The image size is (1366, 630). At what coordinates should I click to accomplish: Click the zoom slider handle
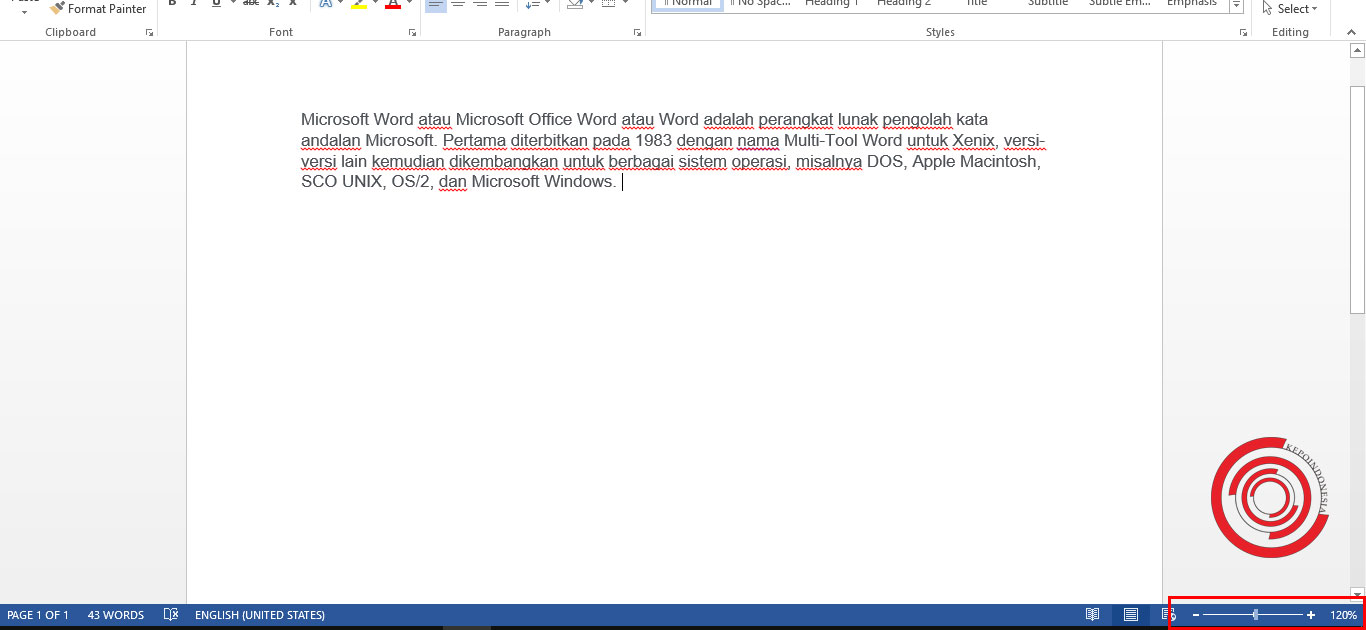pos(1256,615)
